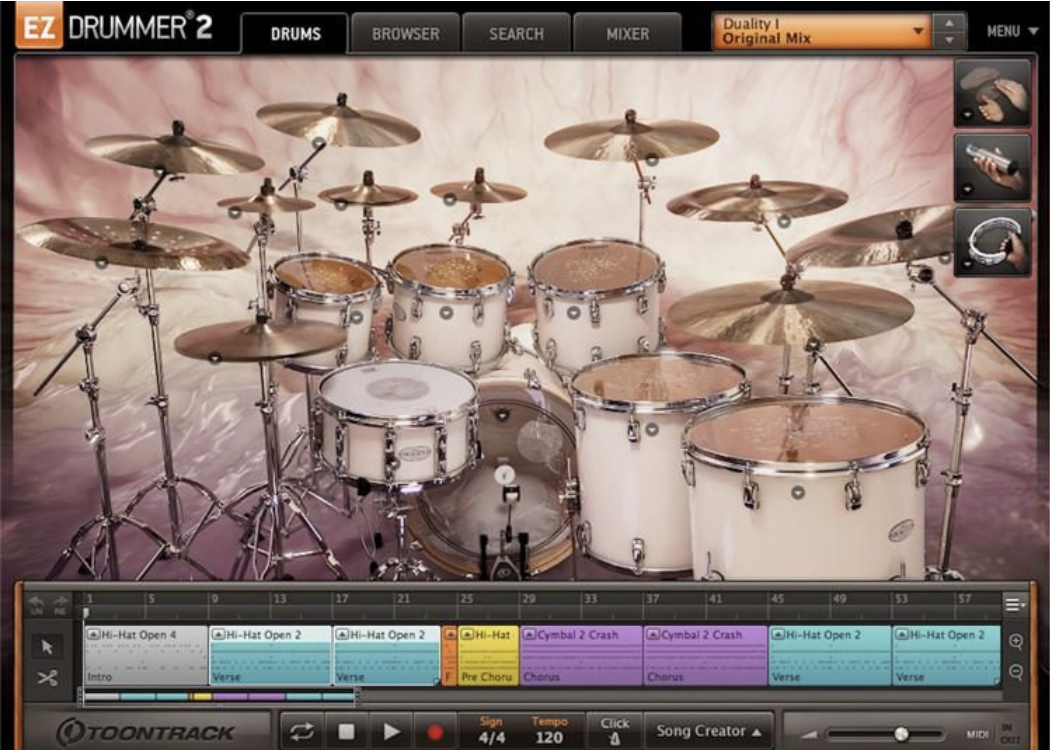Click the shaker percussion thumbnail
The image size is (1050, 750).
(x=992, y=167)
